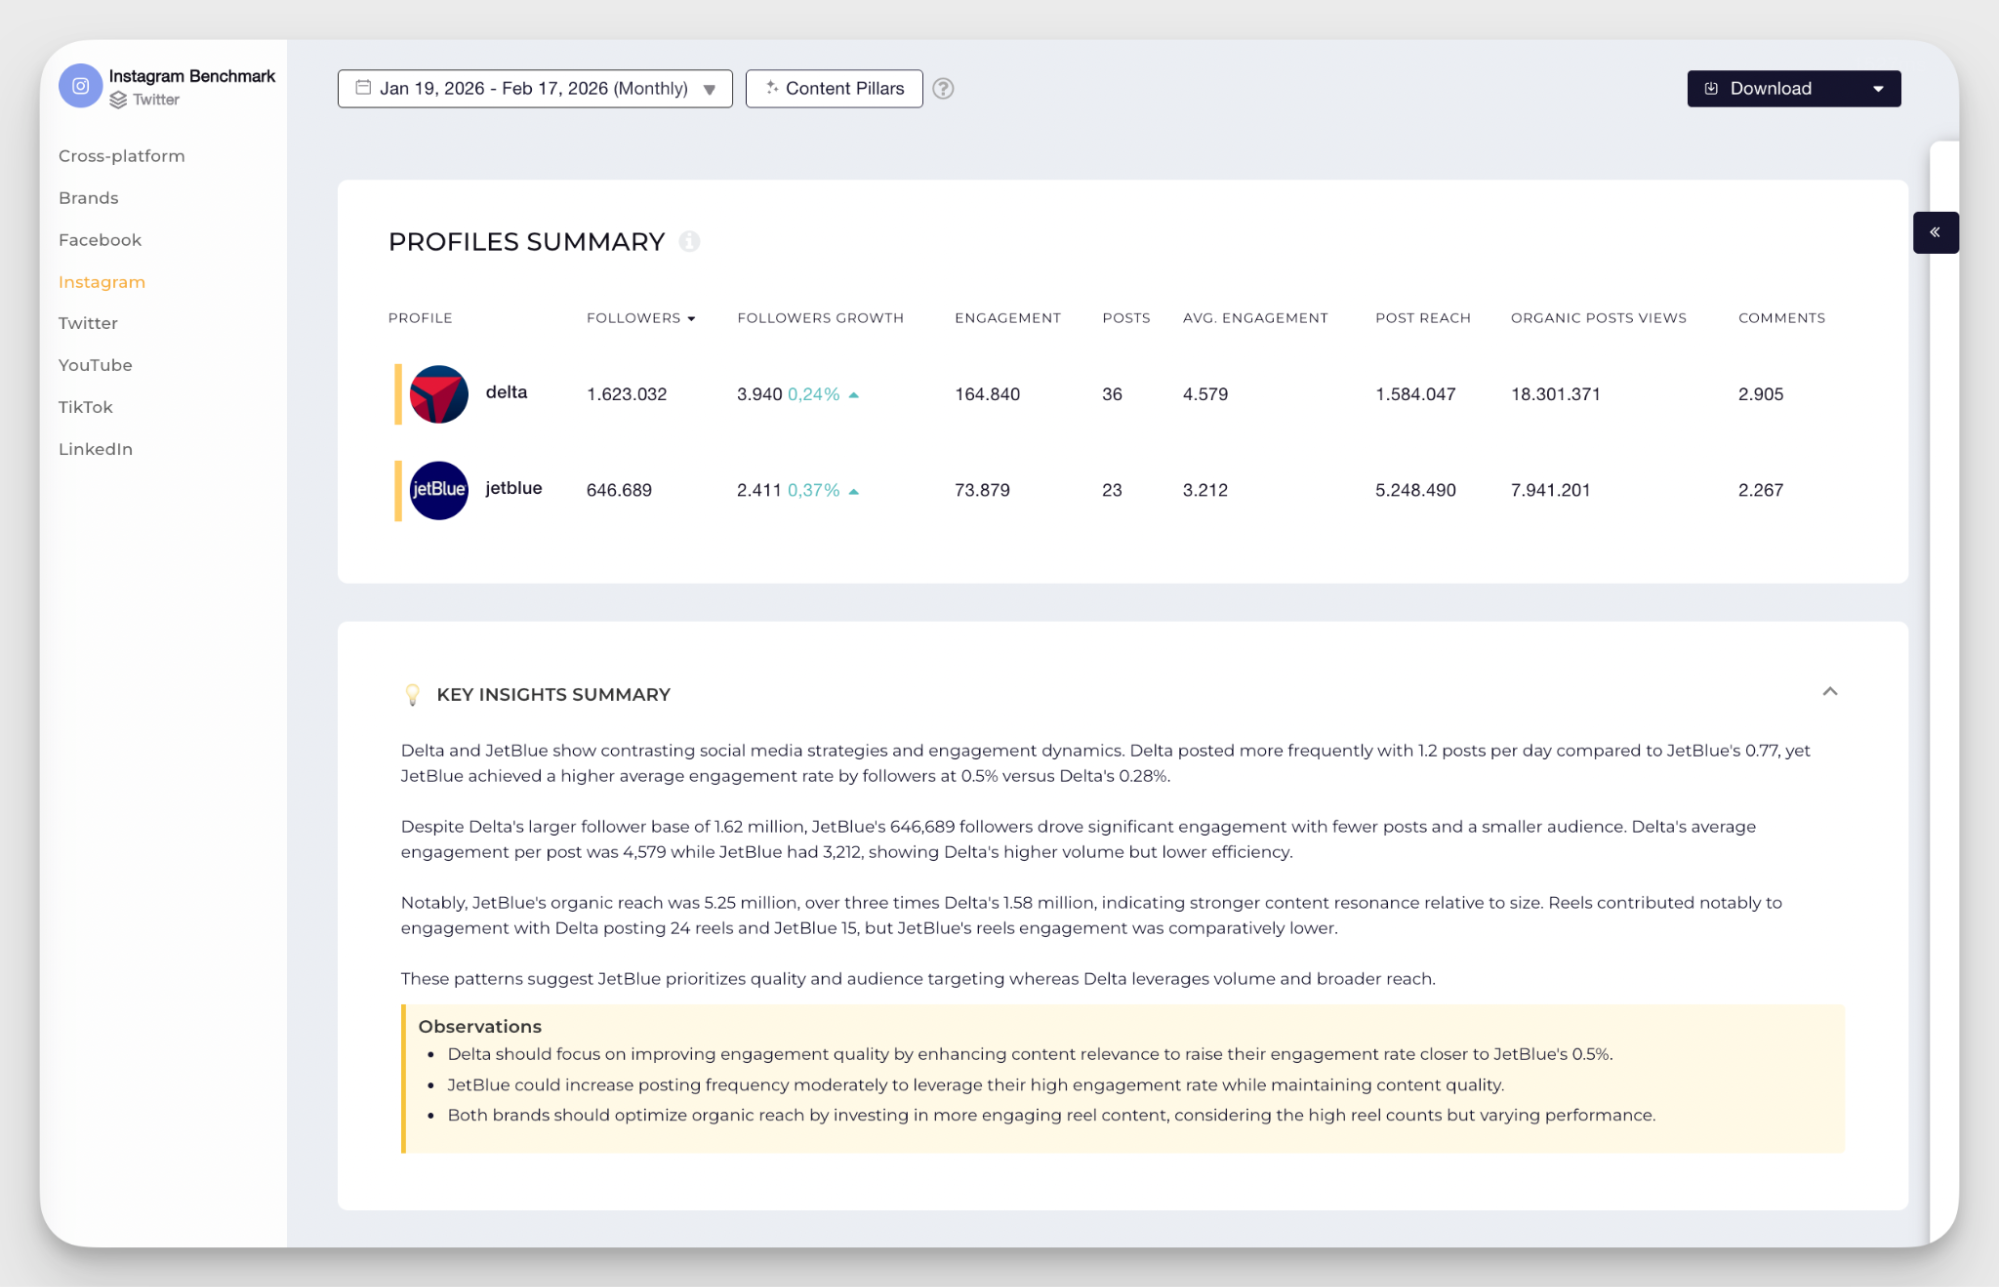Switch to the Twitter section
1999x1288 pixels.
coord(88,322)
